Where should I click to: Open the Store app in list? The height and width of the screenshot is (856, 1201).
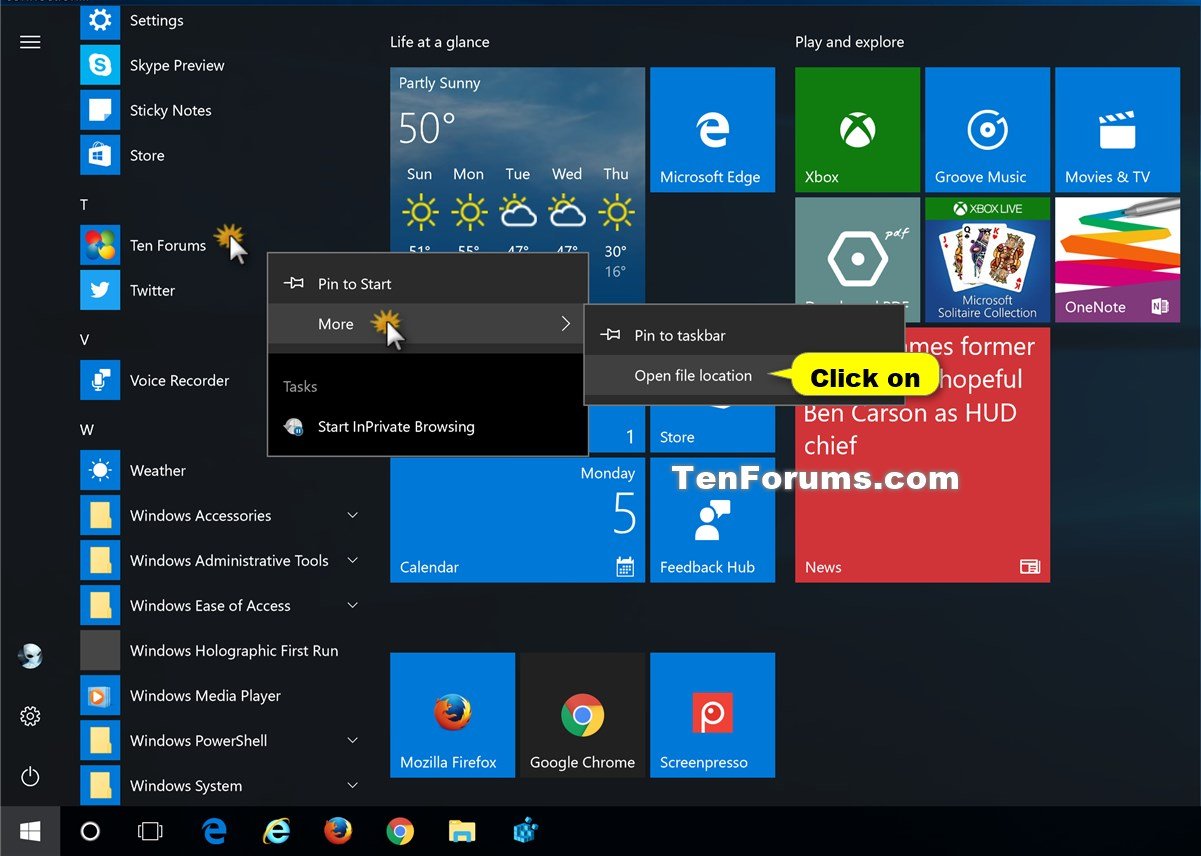coord(146,155)
